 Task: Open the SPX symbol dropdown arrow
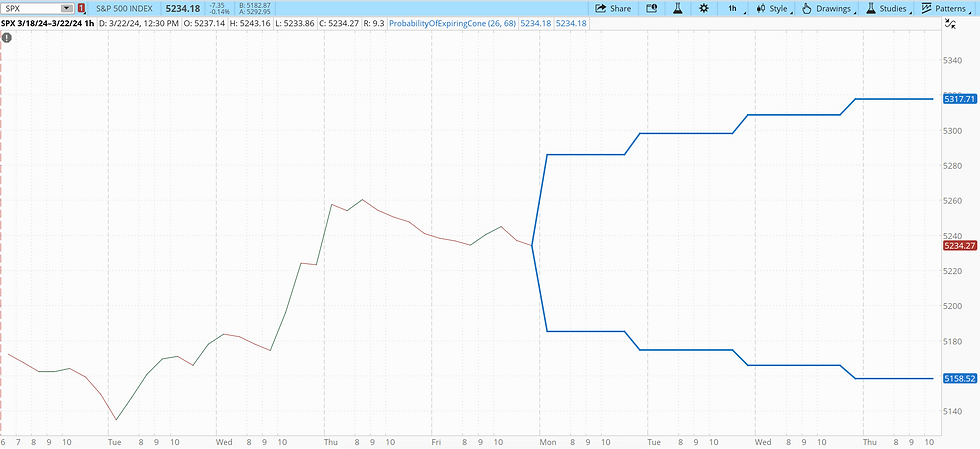[67, 9]
